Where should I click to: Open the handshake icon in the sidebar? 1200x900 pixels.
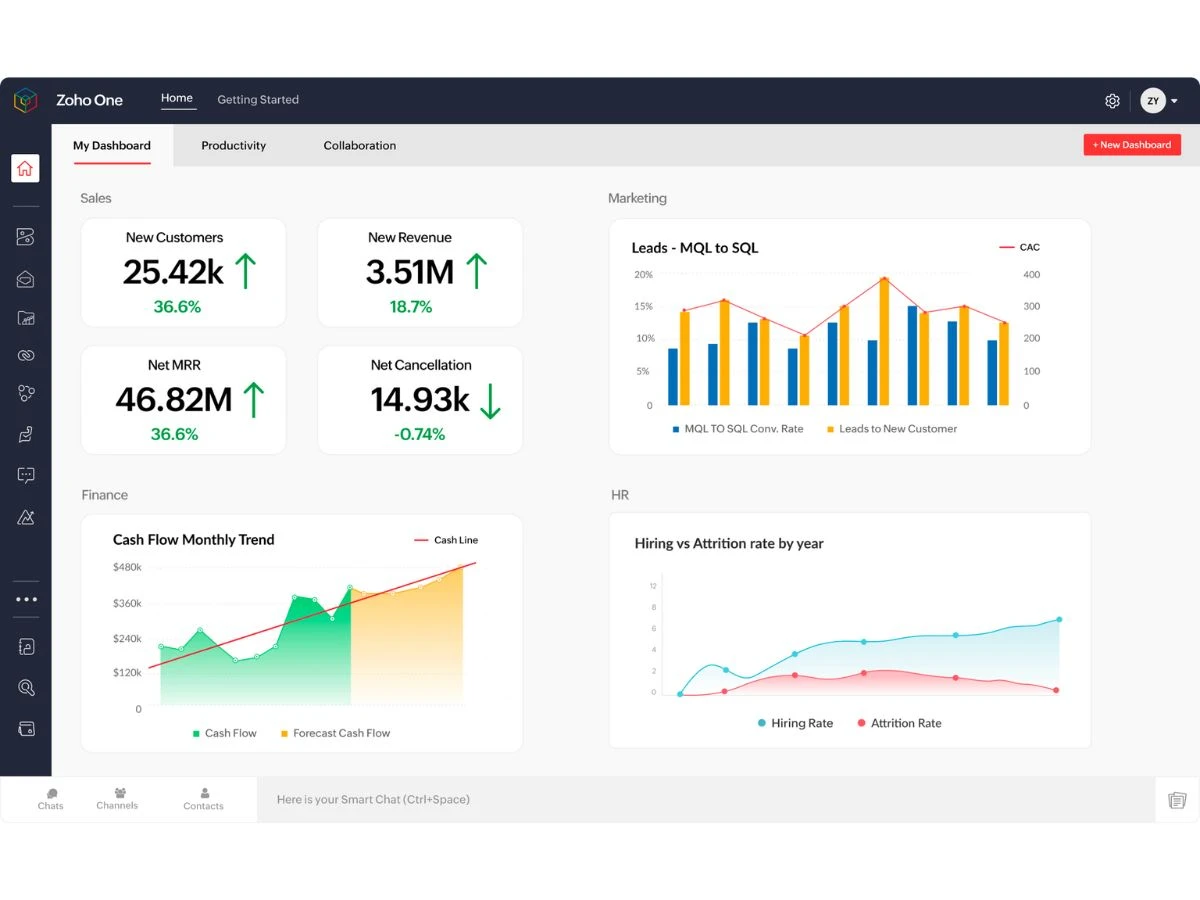click(26, 434)
